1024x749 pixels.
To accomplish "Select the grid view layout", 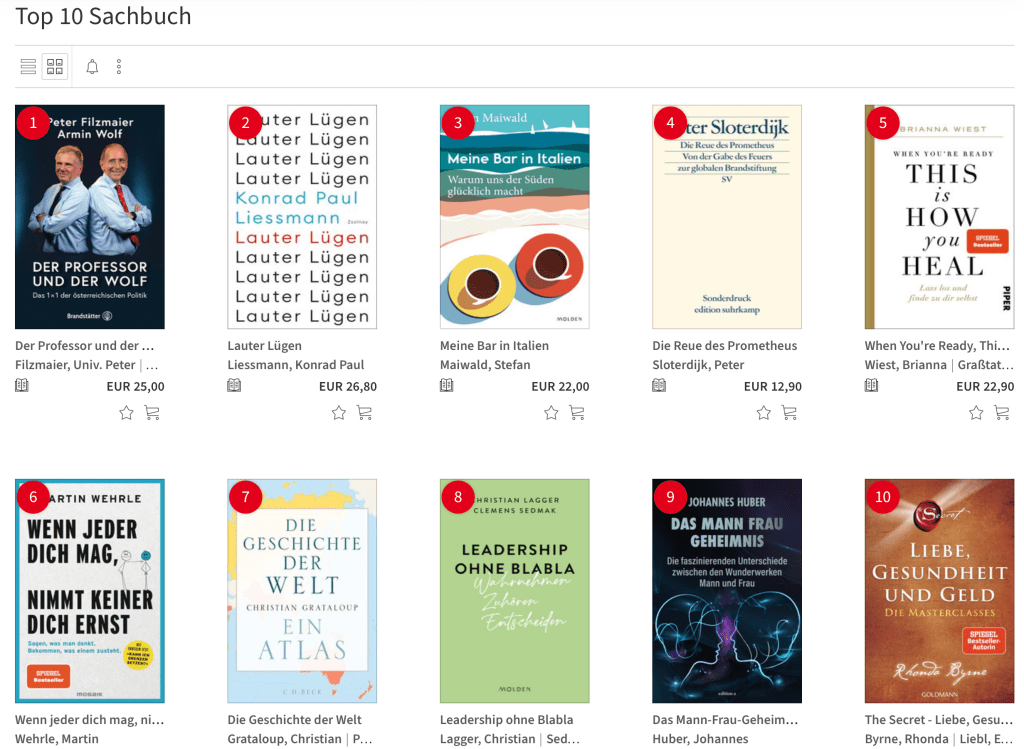I will [x=55, y=67].
